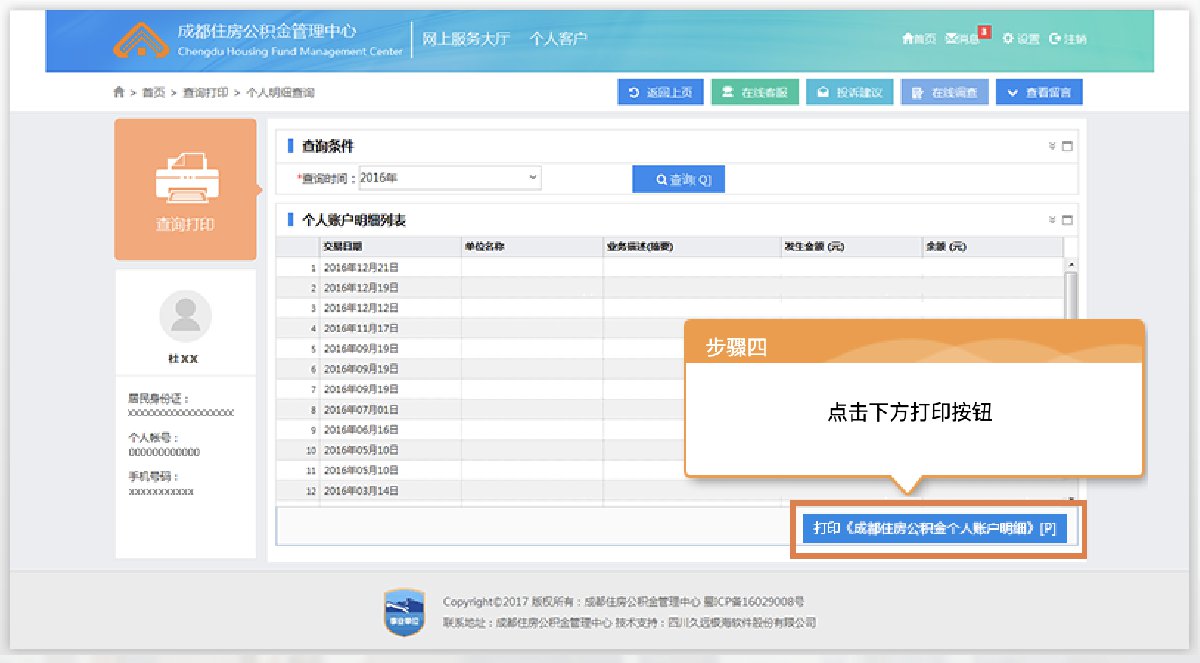Collapse the 查询条件 section chevron
Viewport: 1200px width, 663px height.
[1052, 146]
